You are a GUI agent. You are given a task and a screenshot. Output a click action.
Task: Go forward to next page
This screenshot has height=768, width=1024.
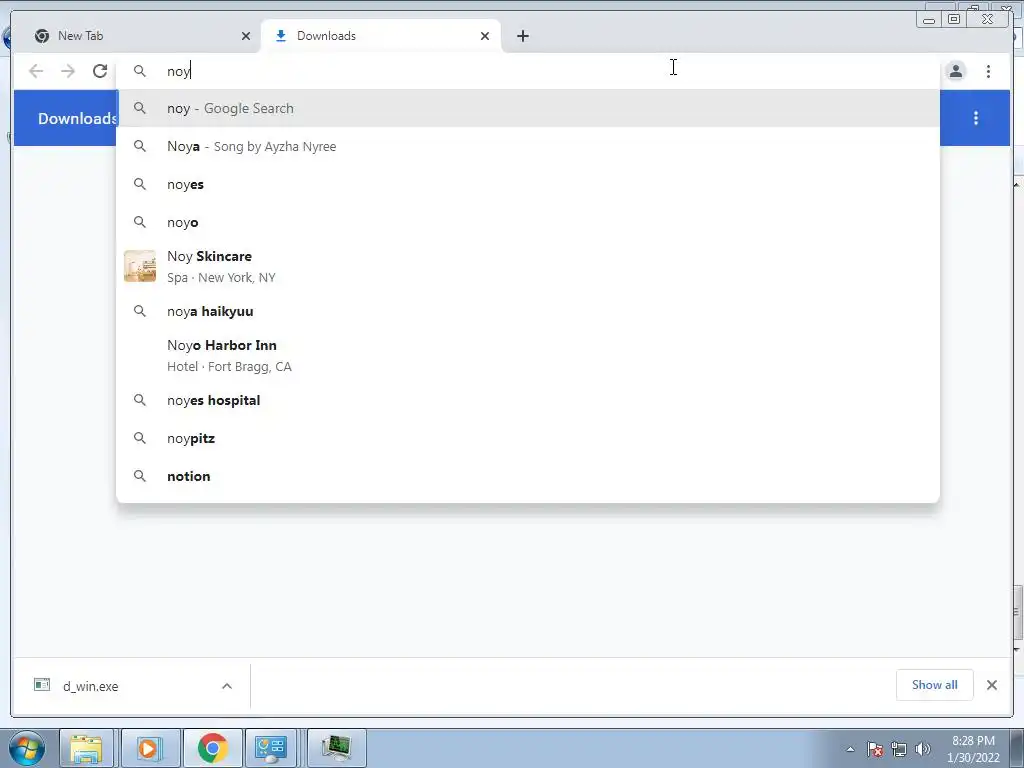68,71
